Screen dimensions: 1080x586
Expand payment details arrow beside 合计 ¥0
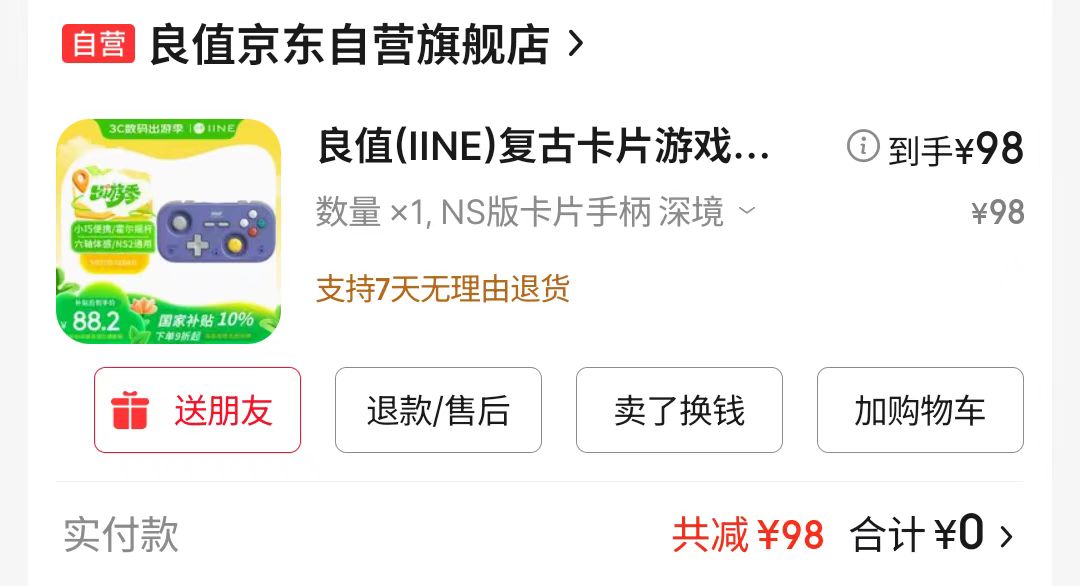[x=1006, y=536]
